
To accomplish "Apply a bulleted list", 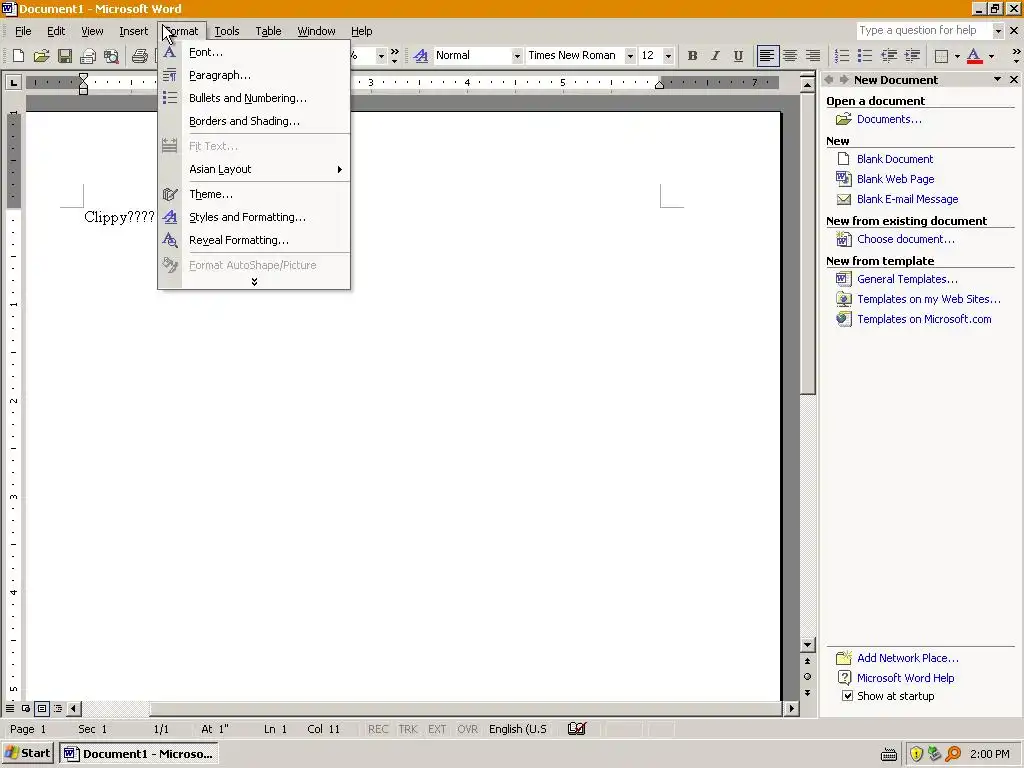I will point(865,56).
